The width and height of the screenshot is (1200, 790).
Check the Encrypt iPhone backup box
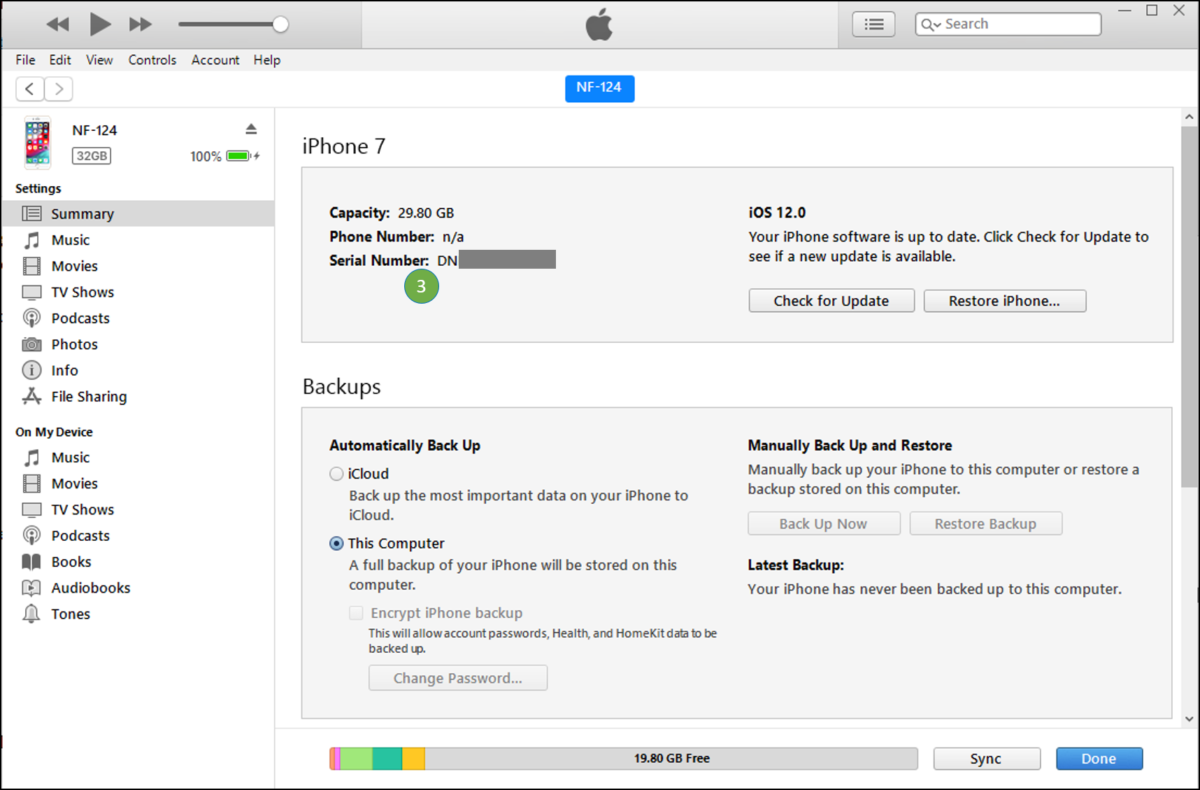(x=356, y=613)
